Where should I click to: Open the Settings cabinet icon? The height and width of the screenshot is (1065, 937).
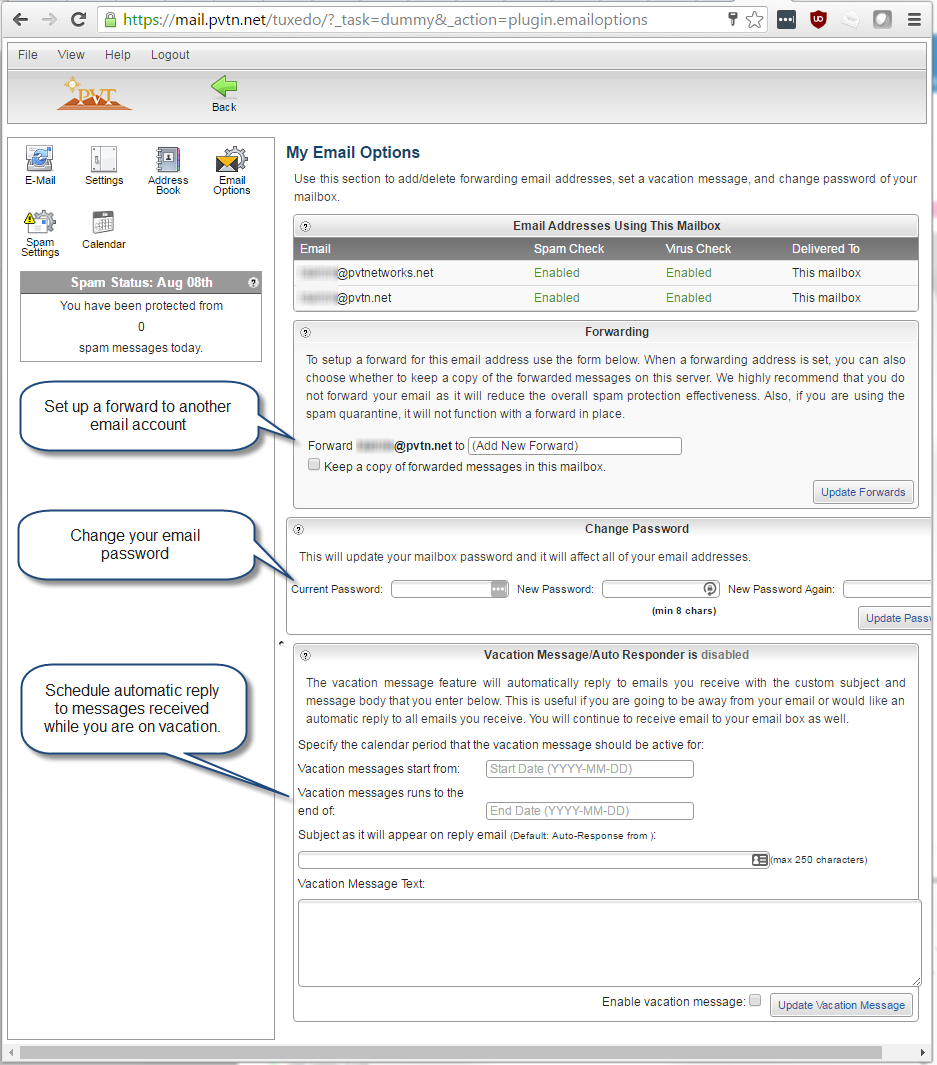104,165
